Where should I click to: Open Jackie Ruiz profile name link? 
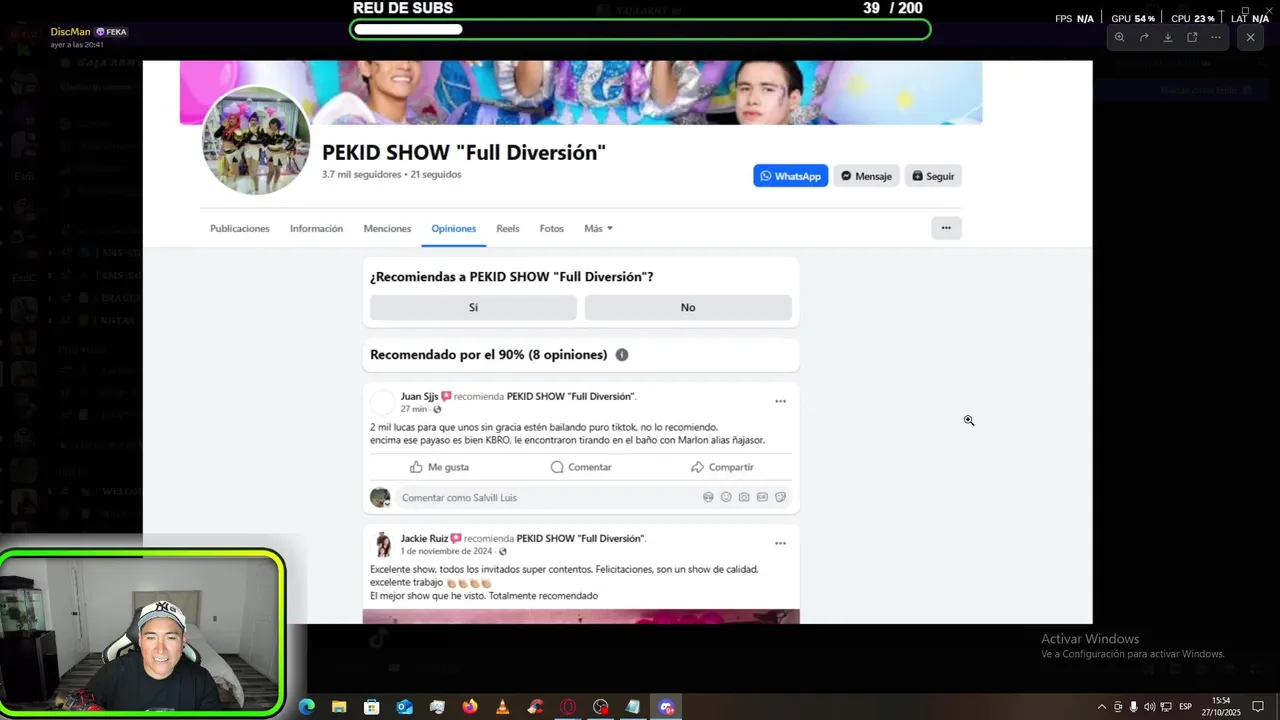point(424,538)
